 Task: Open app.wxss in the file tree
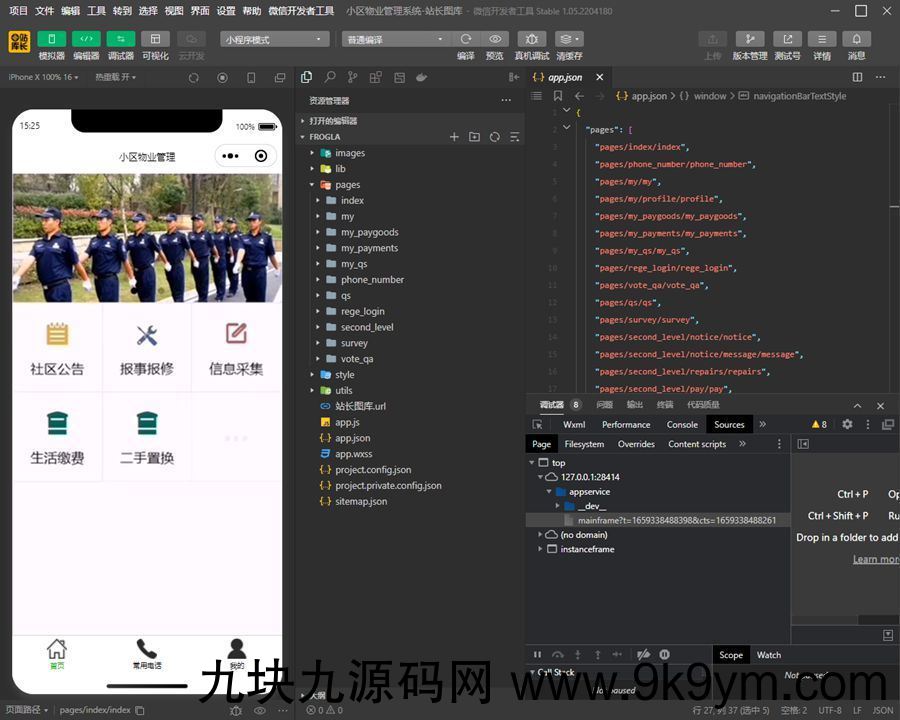coord(353,454)
